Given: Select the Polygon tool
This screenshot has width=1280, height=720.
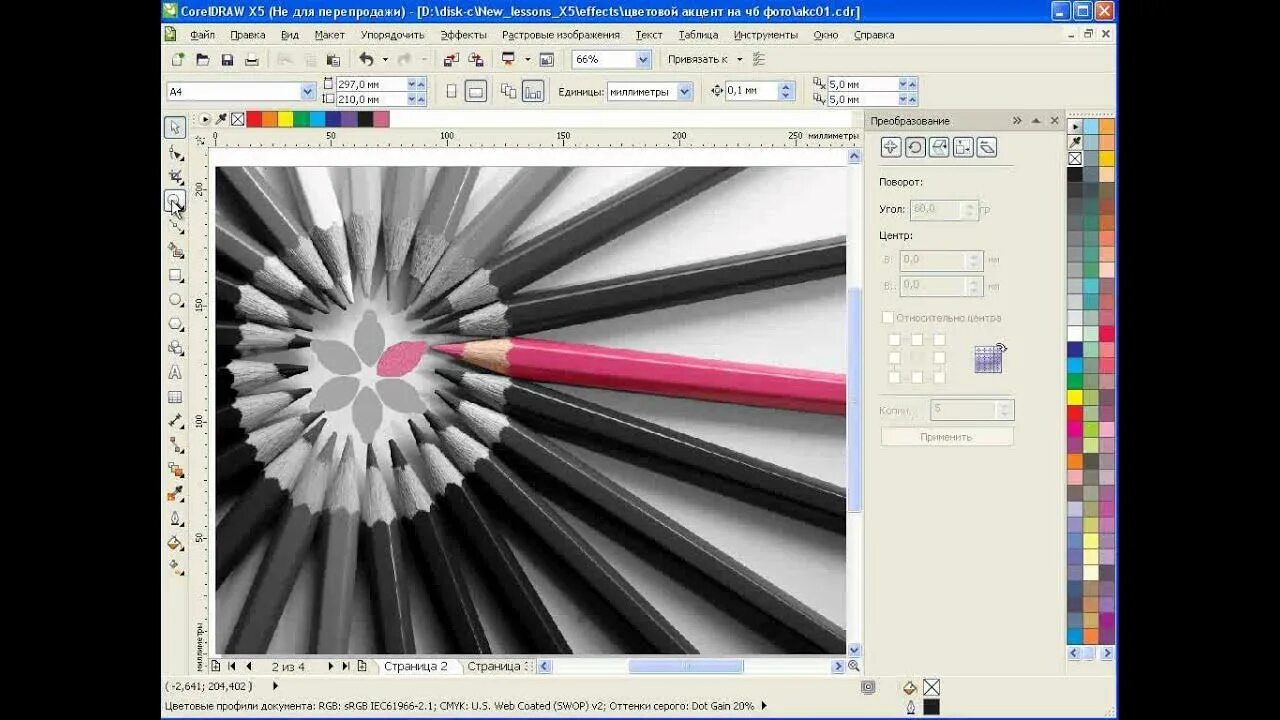Looking at the screenshot, I should click(175, 324).
